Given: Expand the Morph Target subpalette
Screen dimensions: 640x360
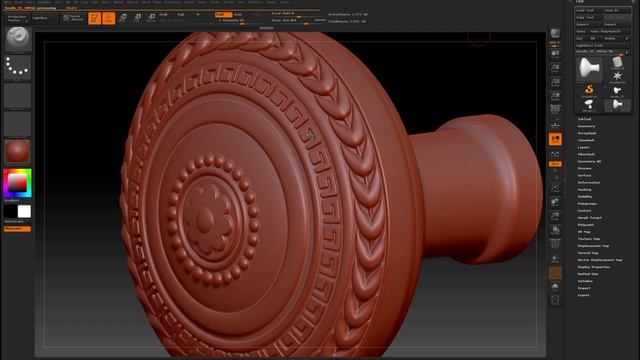Looking at the screenshot, I should tap(589, 218).
